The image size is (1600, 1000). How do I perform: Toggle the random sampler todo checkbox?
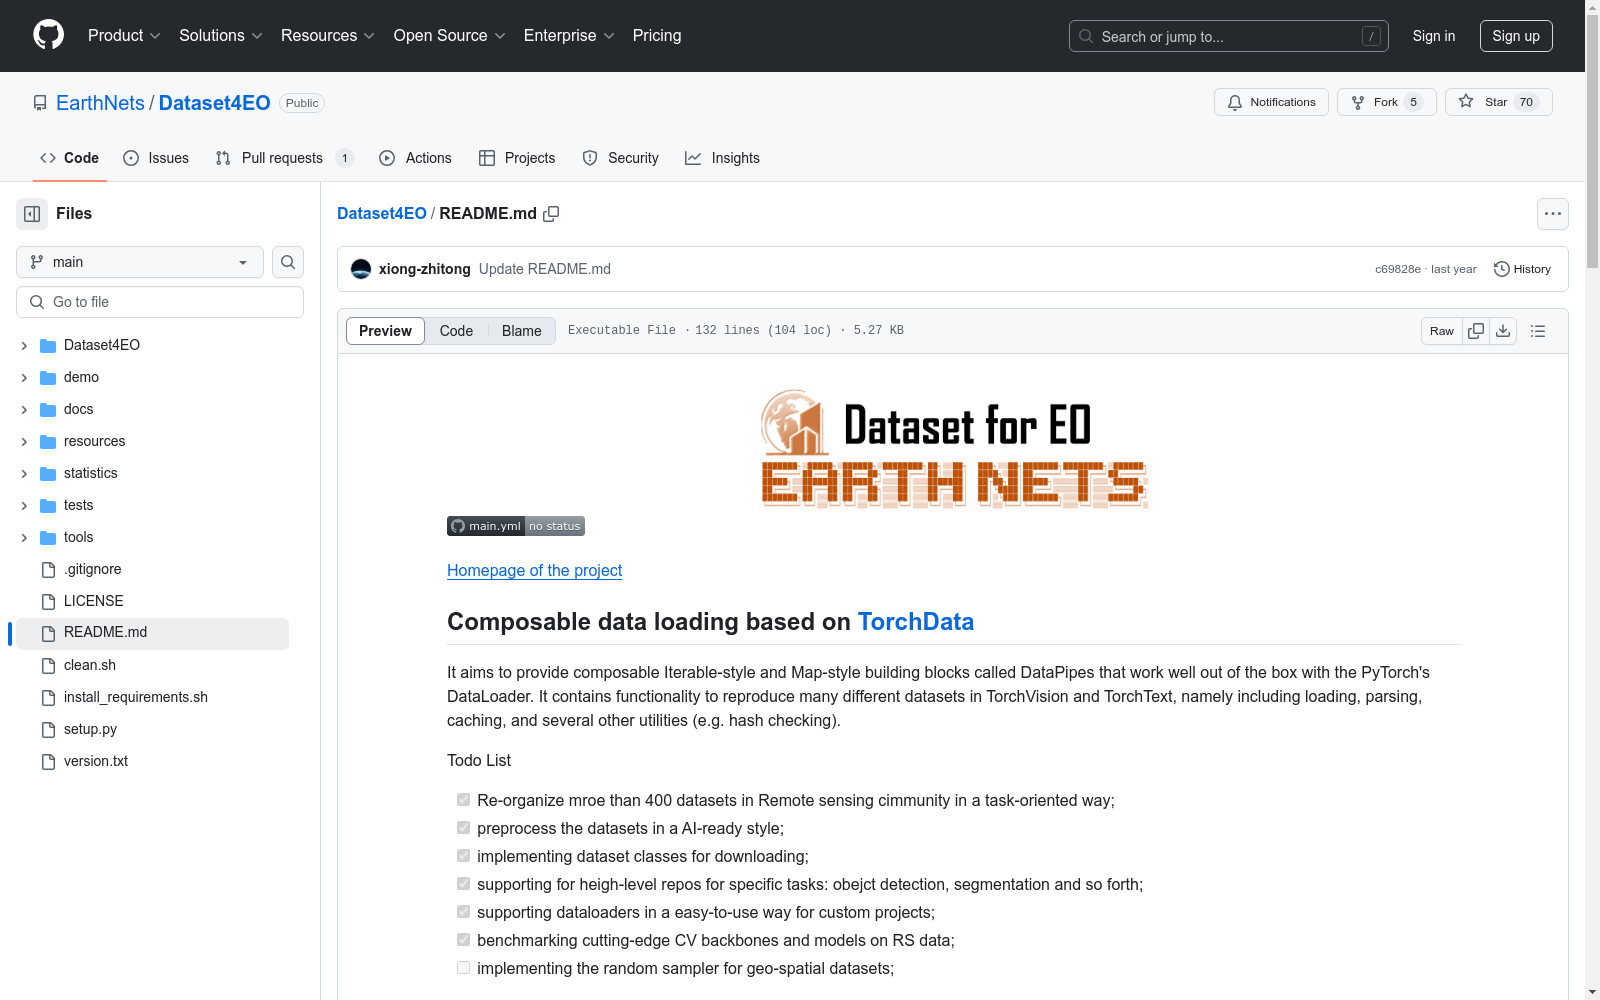click(463, 968)
